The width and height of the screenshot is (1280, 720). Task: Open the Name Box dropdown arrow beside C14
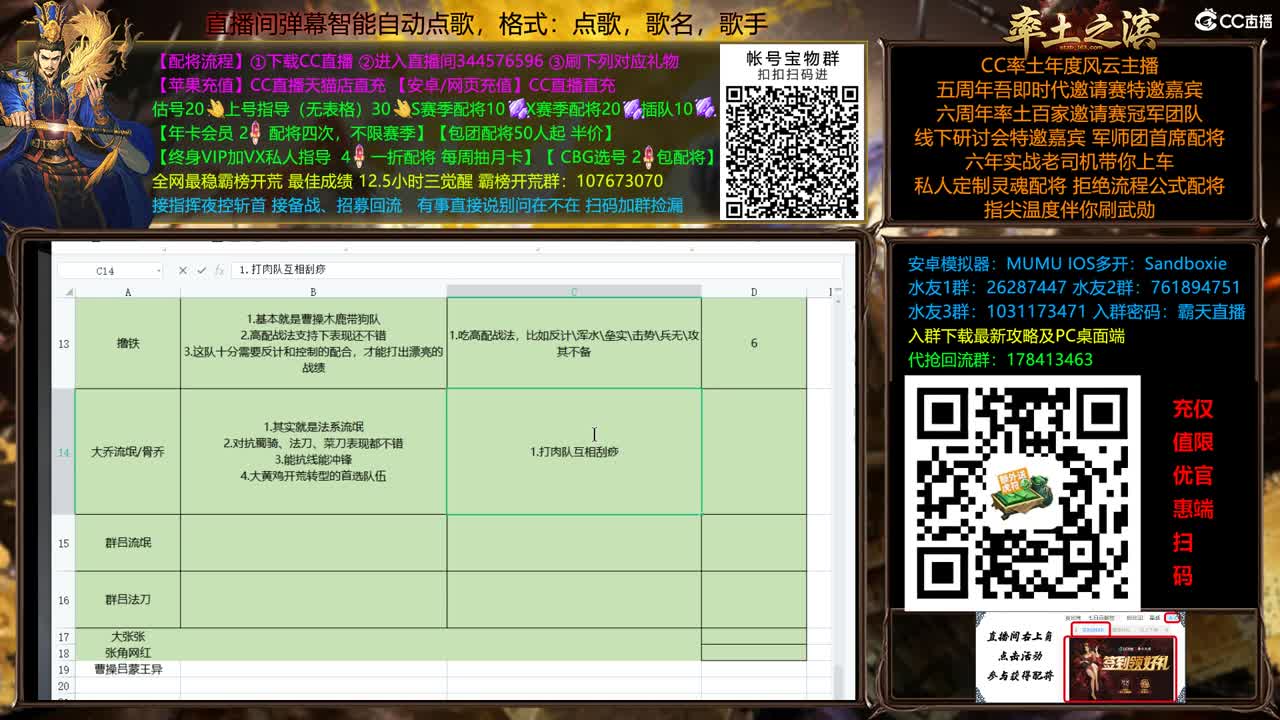click(x=158, y=271)
